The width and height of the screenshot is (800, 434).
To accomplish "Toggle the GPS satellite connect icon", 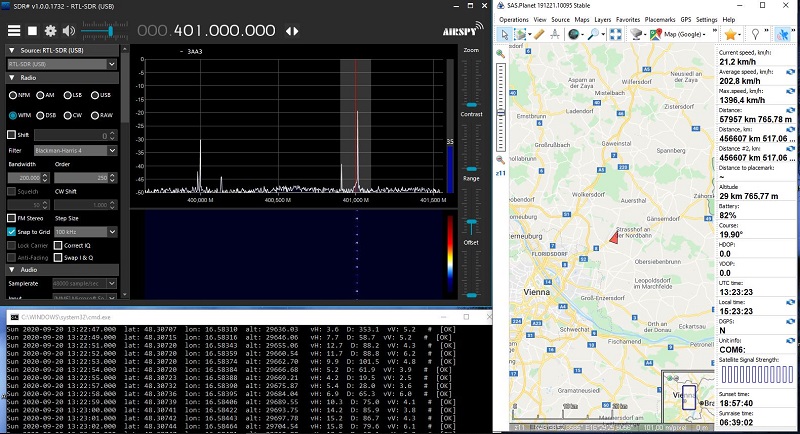I will tap(782, 35).
